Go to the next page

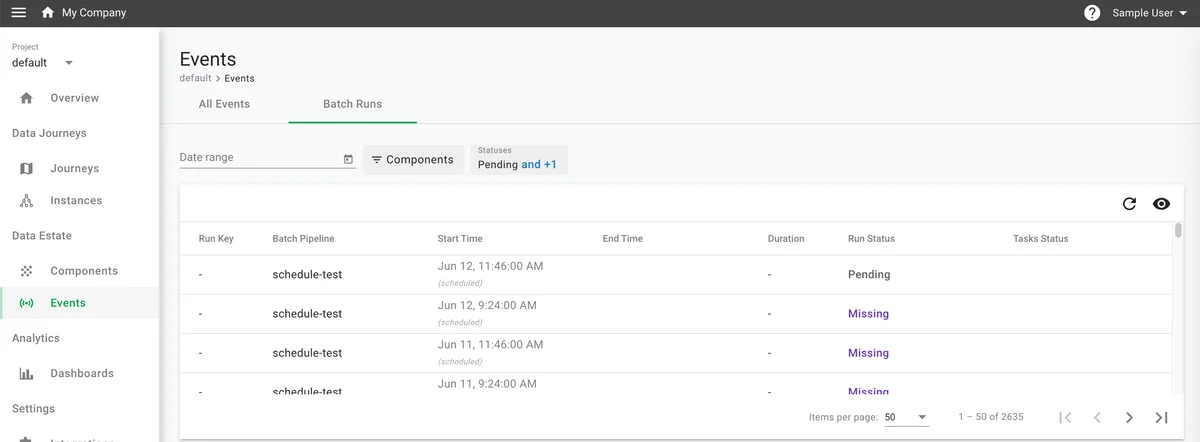point(1129,417)
